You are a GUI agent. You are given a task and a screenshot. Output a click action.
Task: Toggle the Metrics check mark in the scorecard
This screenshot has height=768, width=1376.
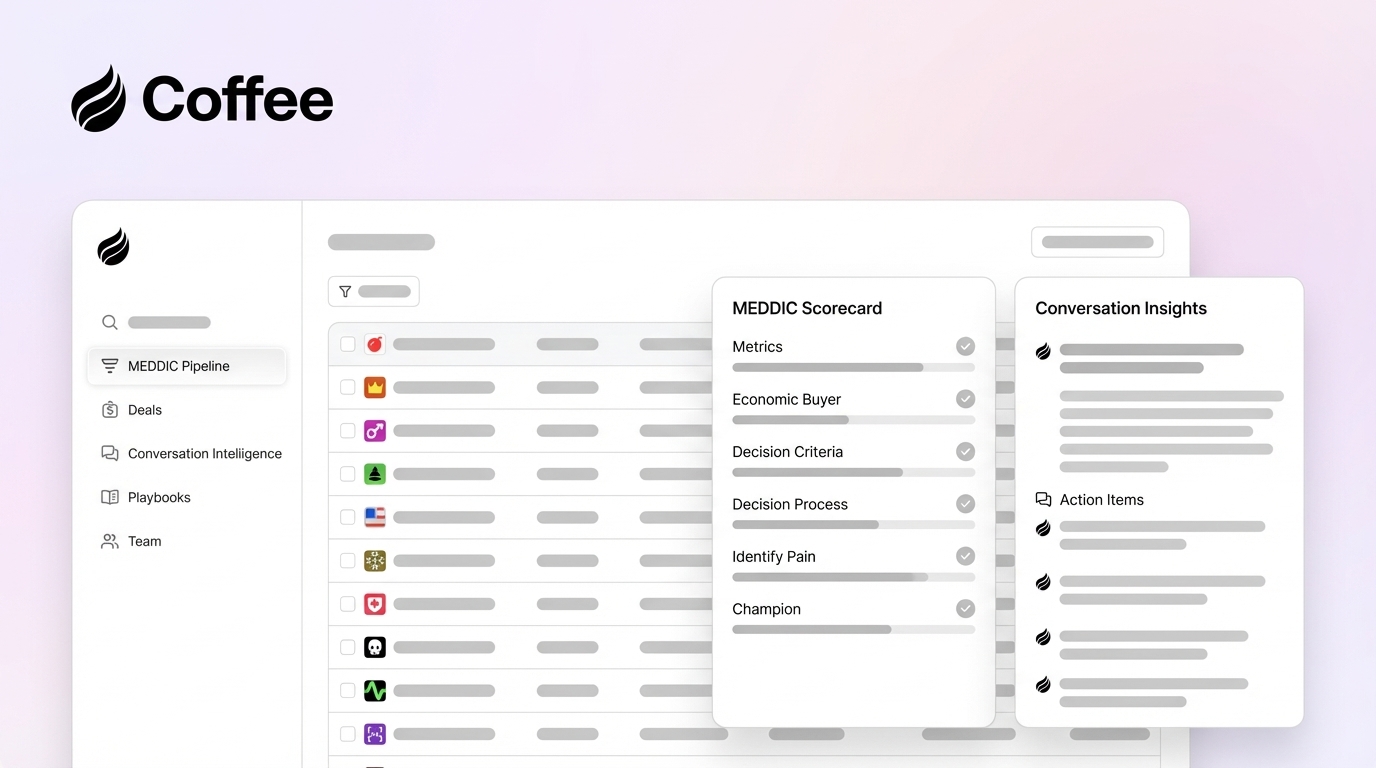pos(965,346)
